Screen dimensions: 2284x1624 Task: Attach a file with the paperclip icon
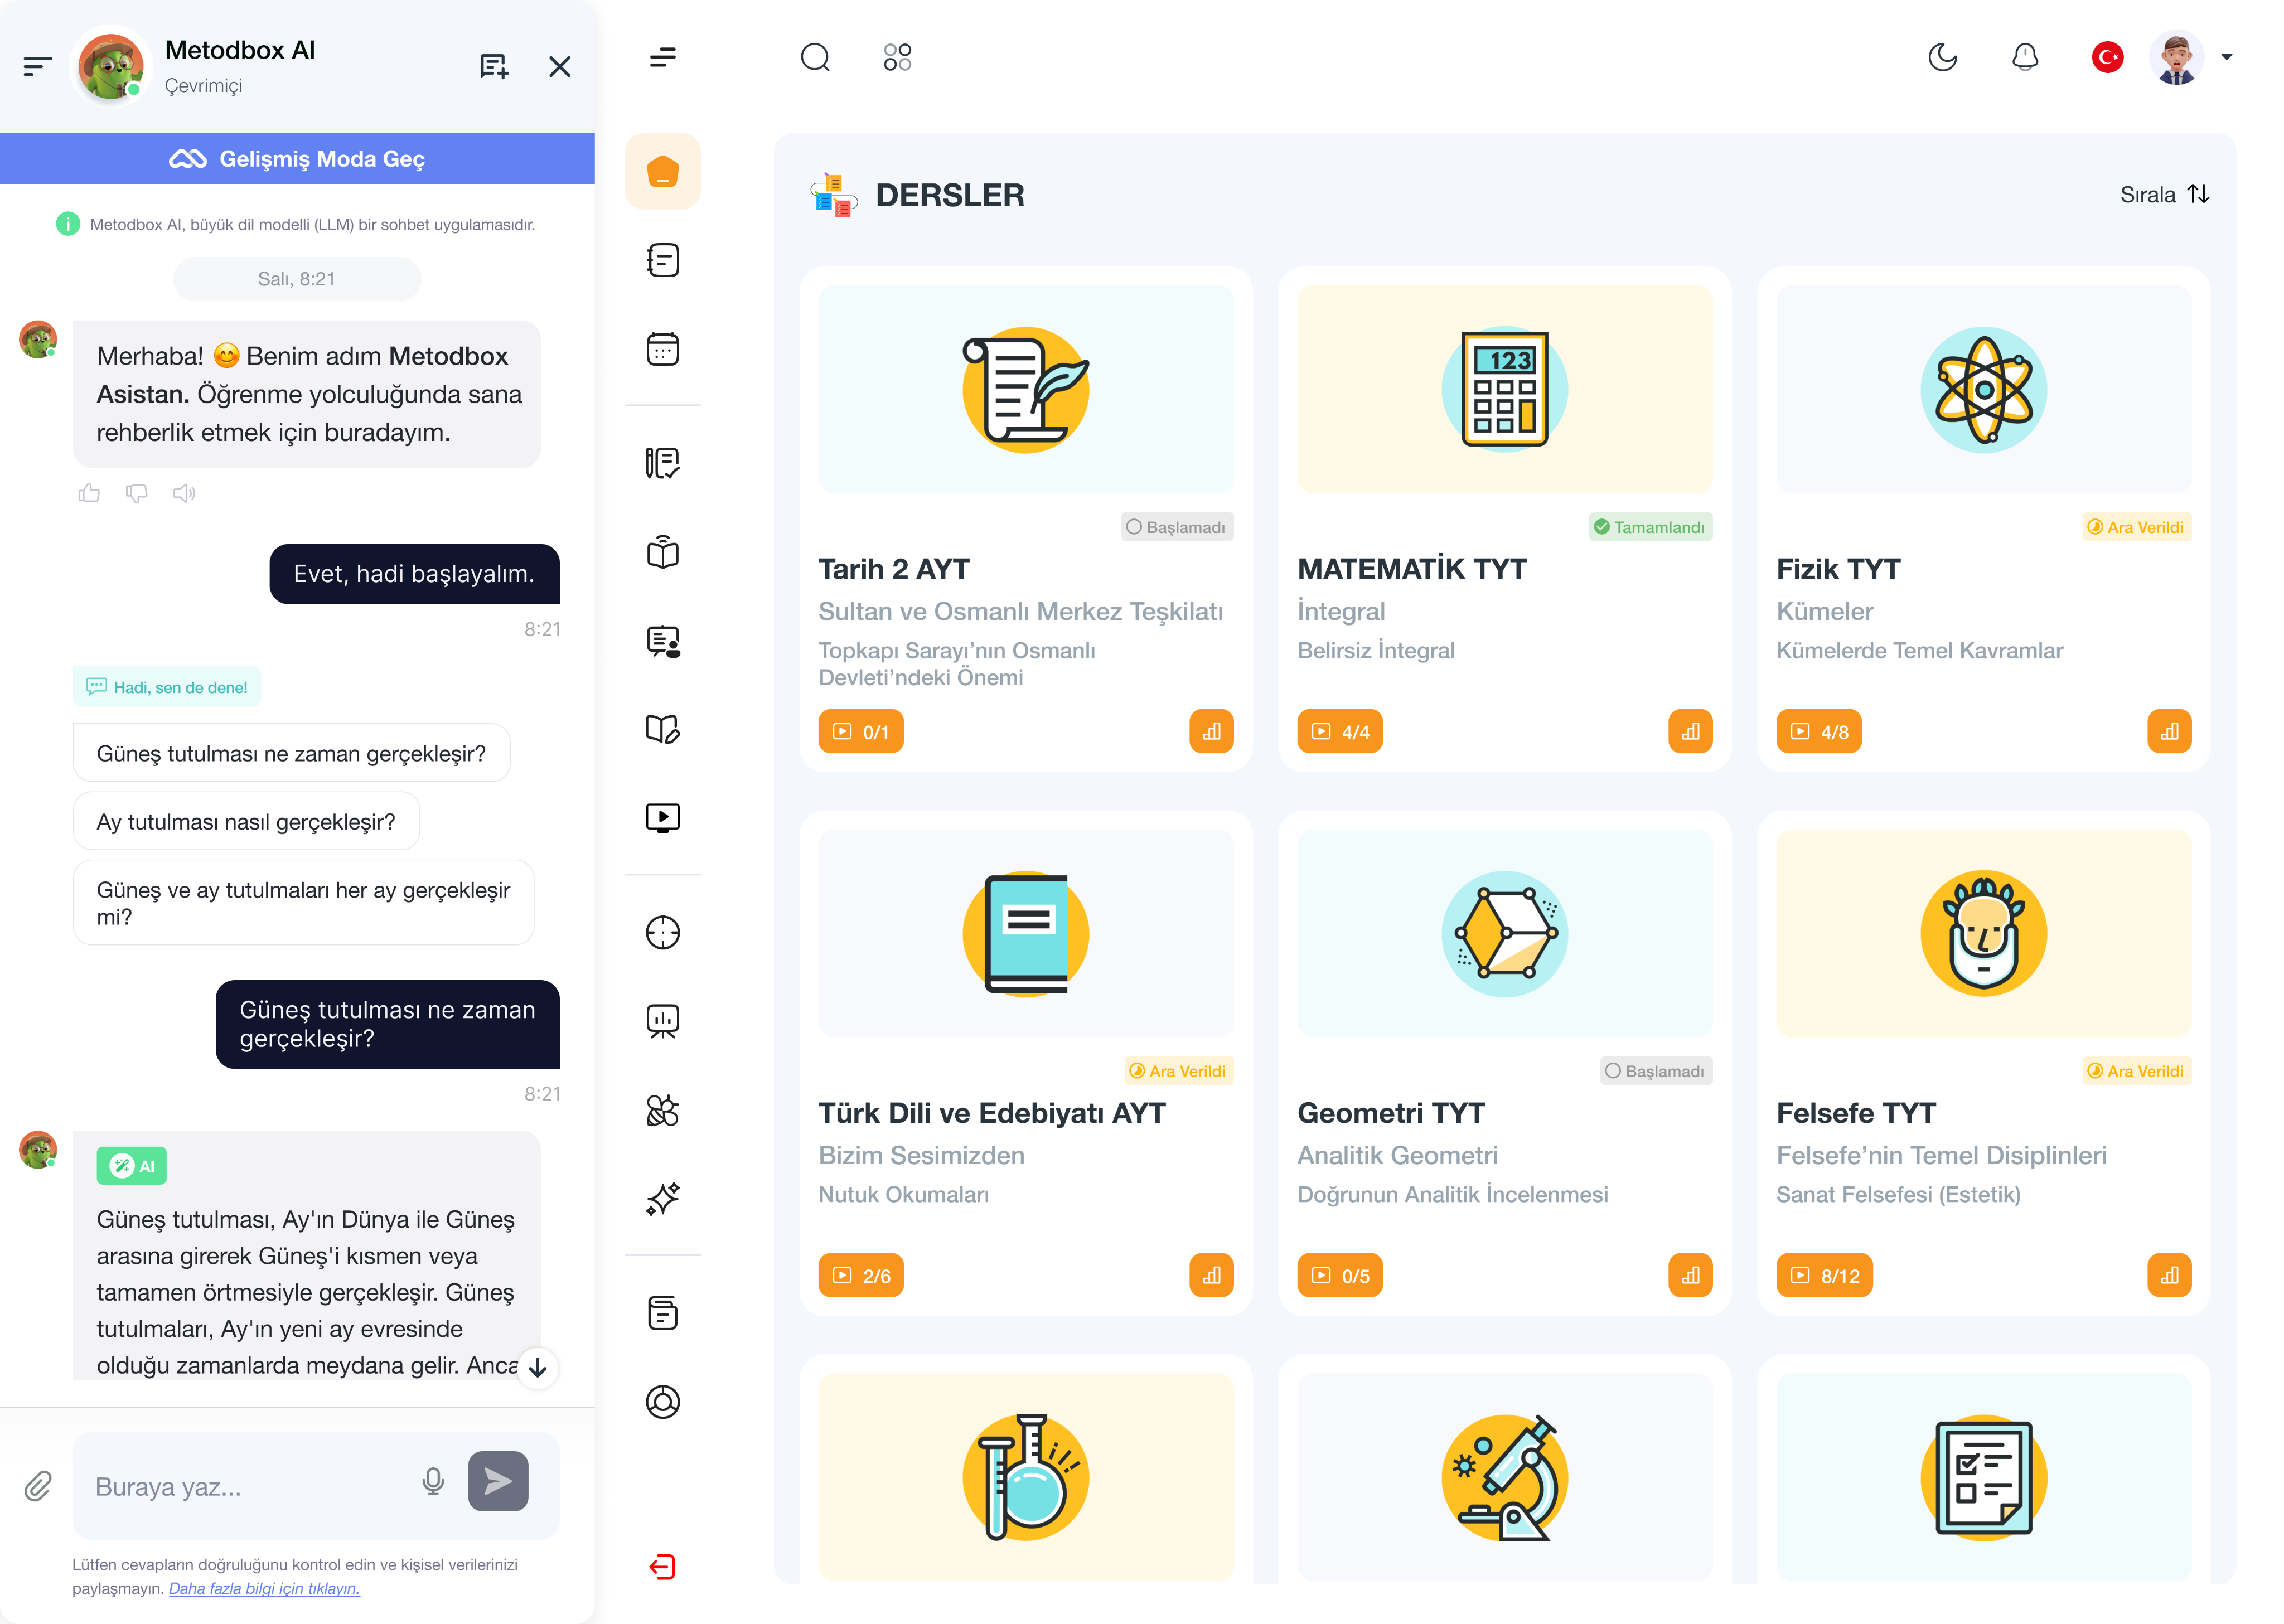tap(38, 1486)
